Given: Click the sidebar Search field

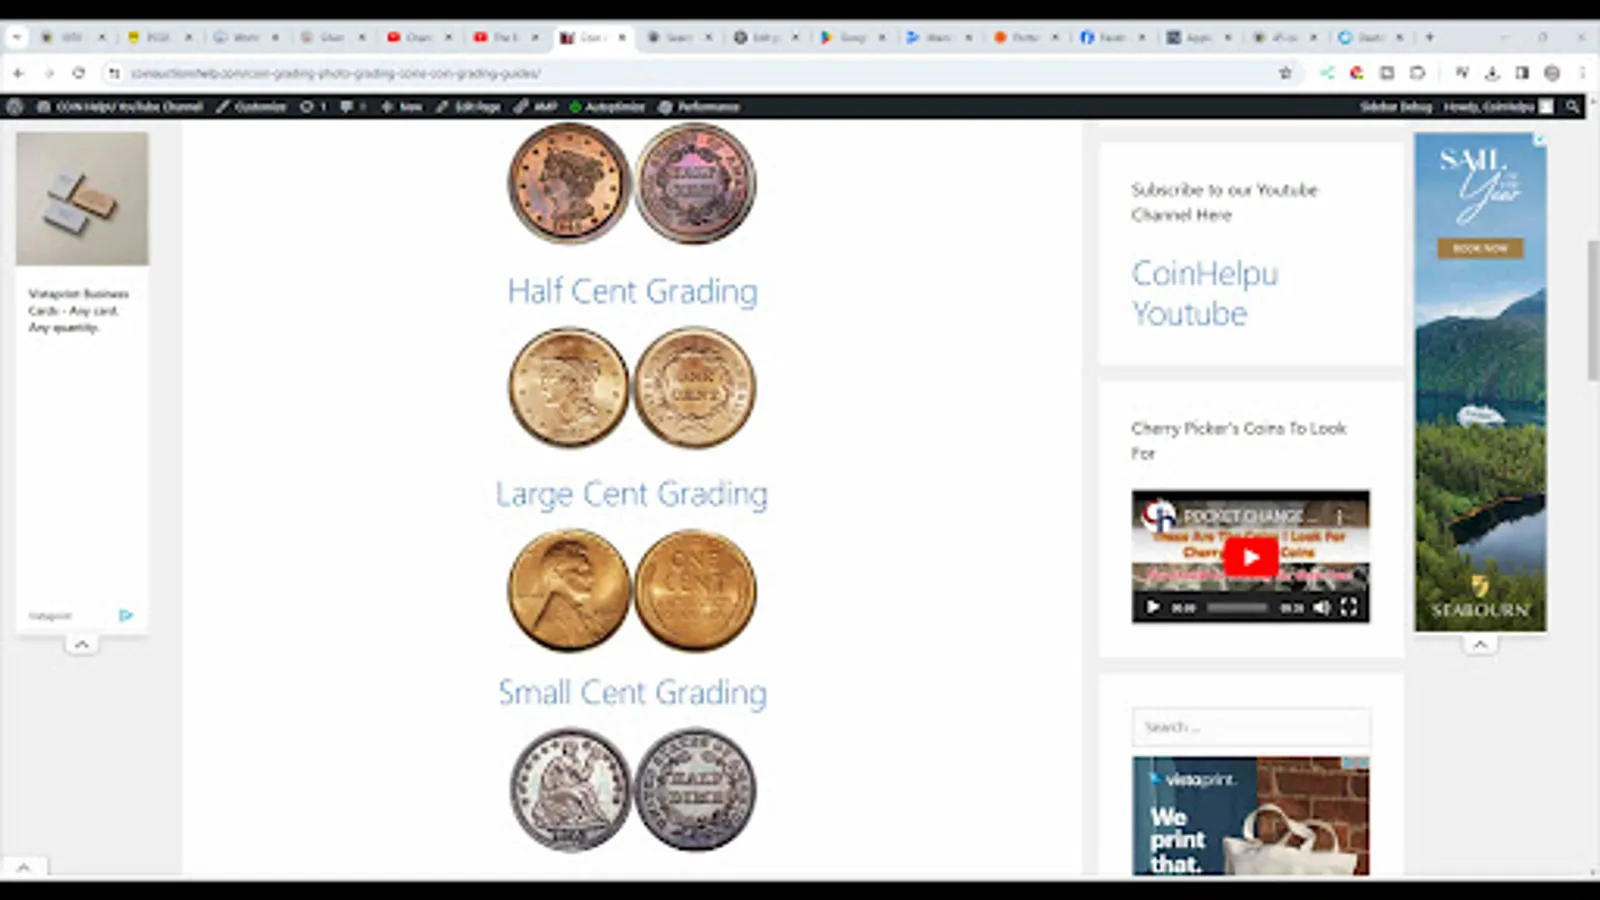Looking at the screenshot, I should click(x=1250, y=727).
